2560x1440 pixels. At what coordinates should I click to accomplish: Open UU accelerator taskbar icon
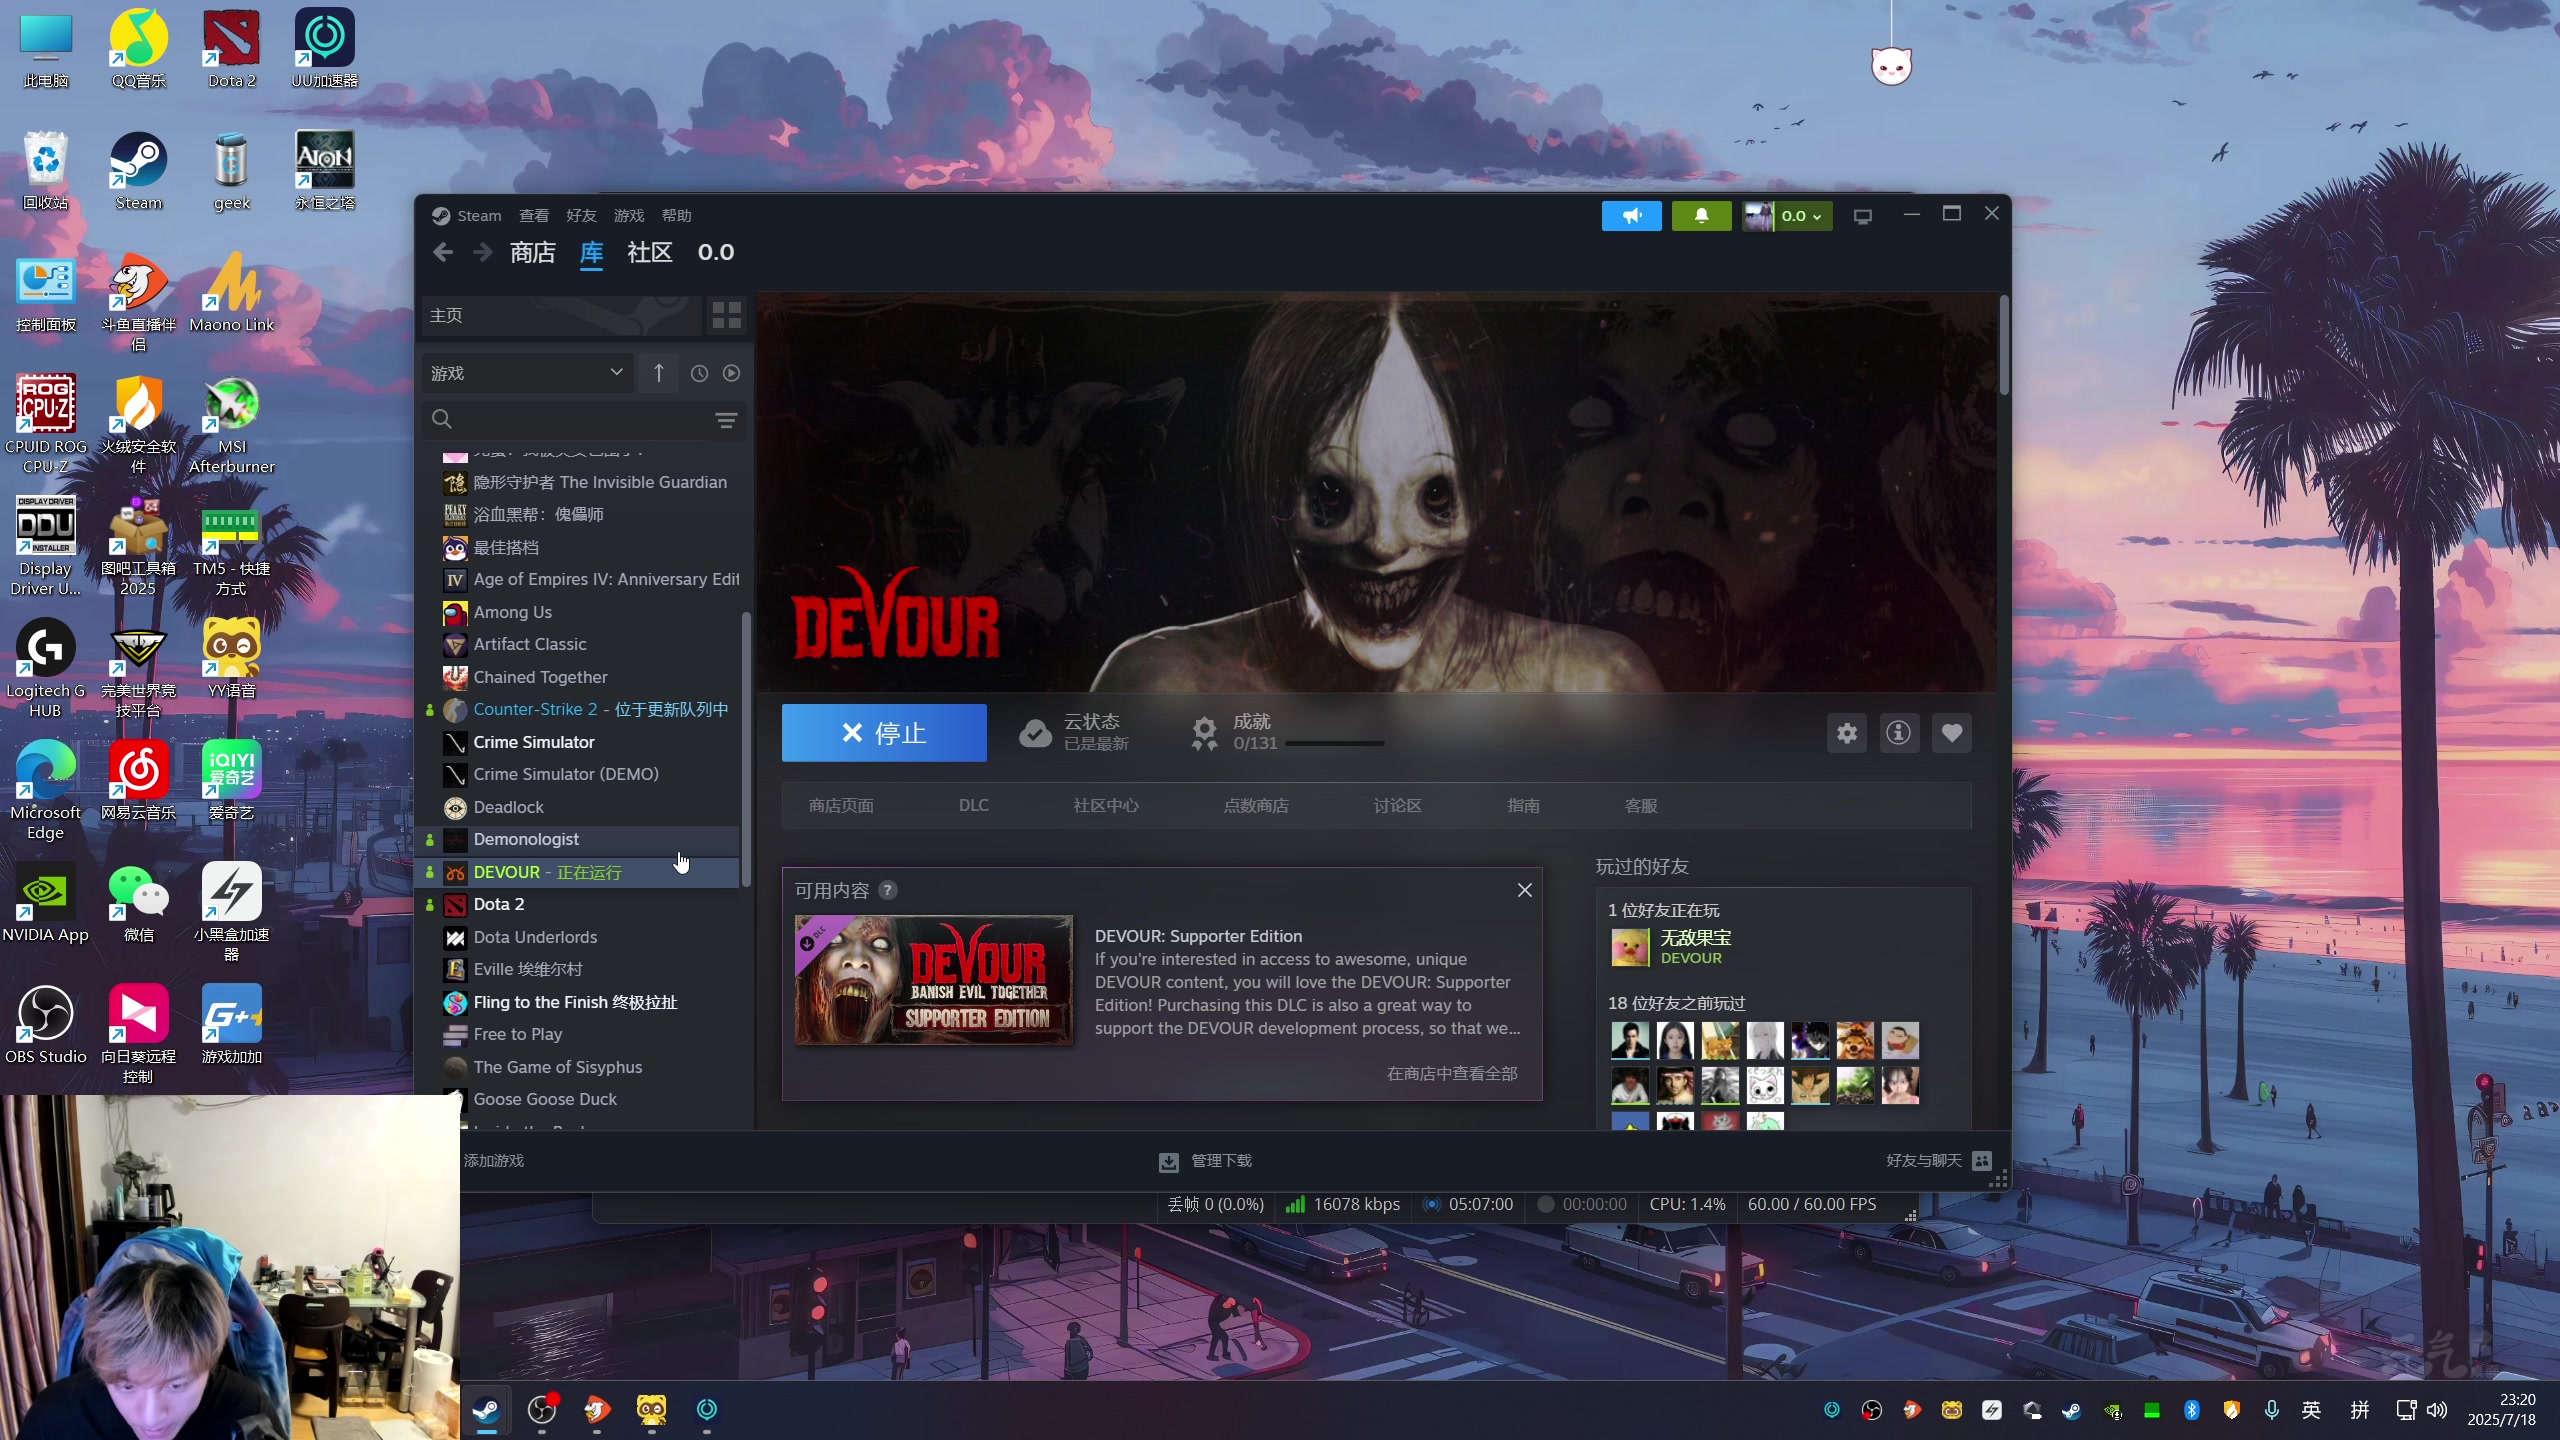[x=707, y=1410]
